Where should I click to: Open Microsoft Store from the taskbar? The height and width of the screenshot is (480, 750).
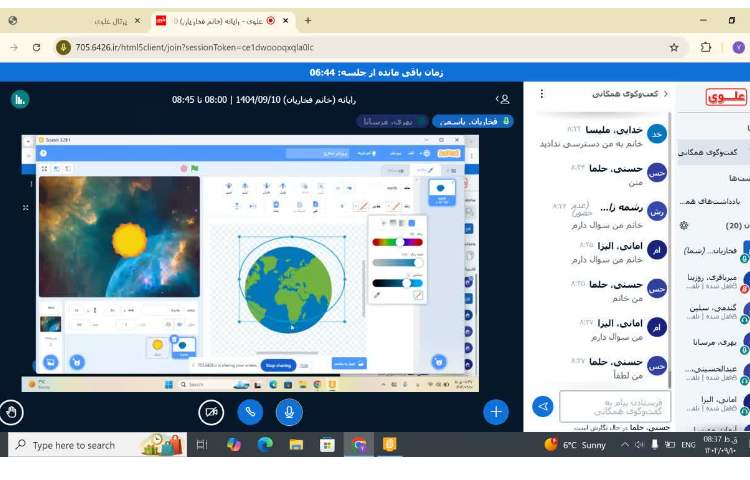(x=327, y=445)
